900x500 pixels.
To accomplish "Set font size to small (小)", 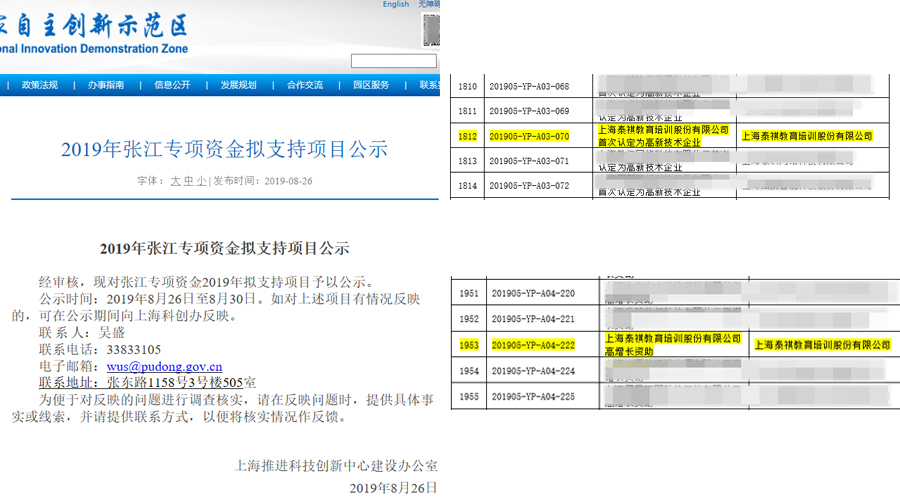I will [201, 181].
